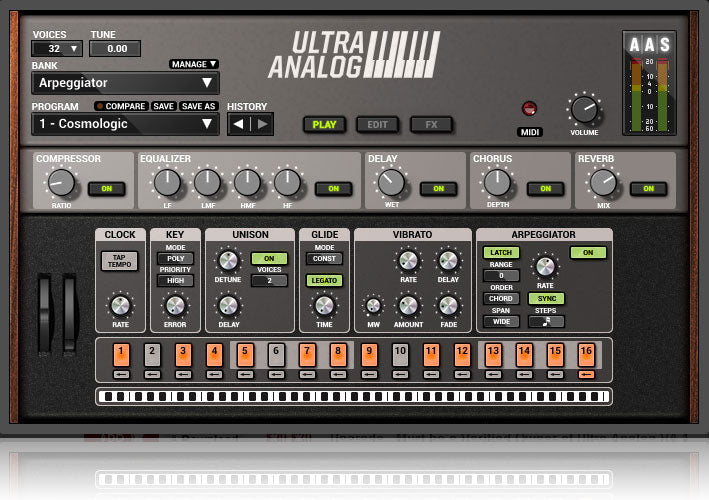Toggle the Arpeggiator SYNC button

click(x=547, y=299)
